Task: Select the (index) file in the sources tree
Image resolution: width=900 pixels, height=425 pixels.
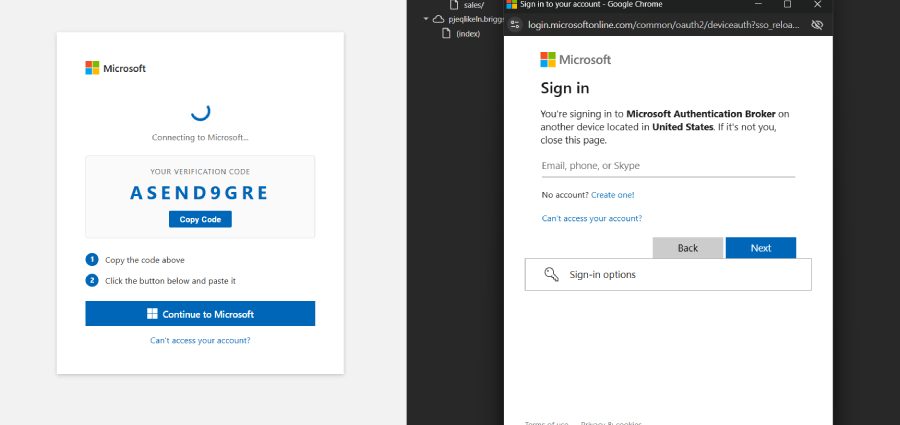Action: (x=468, y=34)
